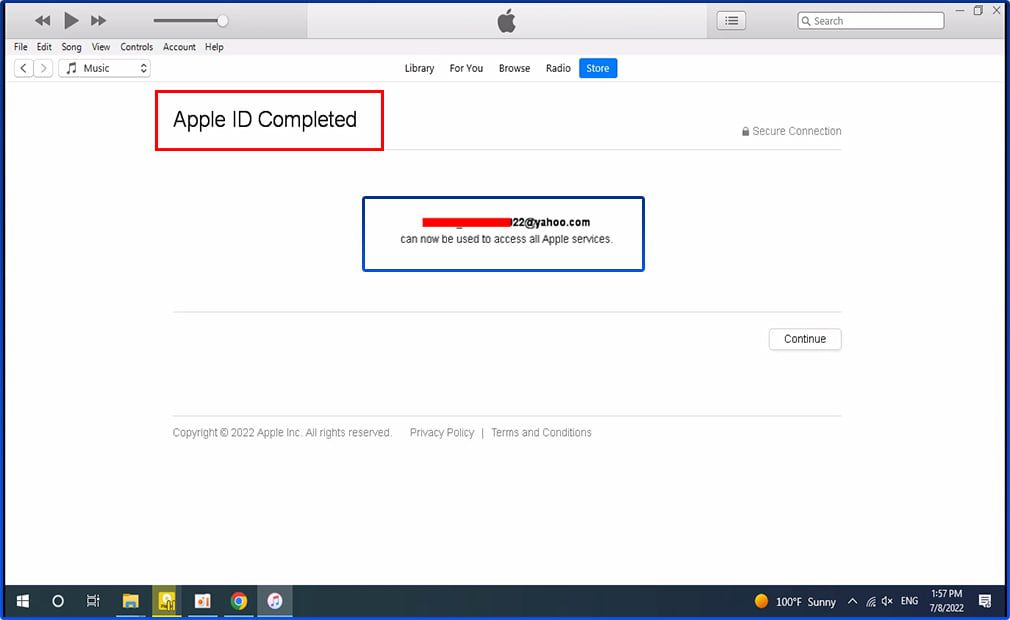Open iTunes icon in the taskbar
Image resolution: width=1010 pixels, height=620 pixels.
(275, 601)
